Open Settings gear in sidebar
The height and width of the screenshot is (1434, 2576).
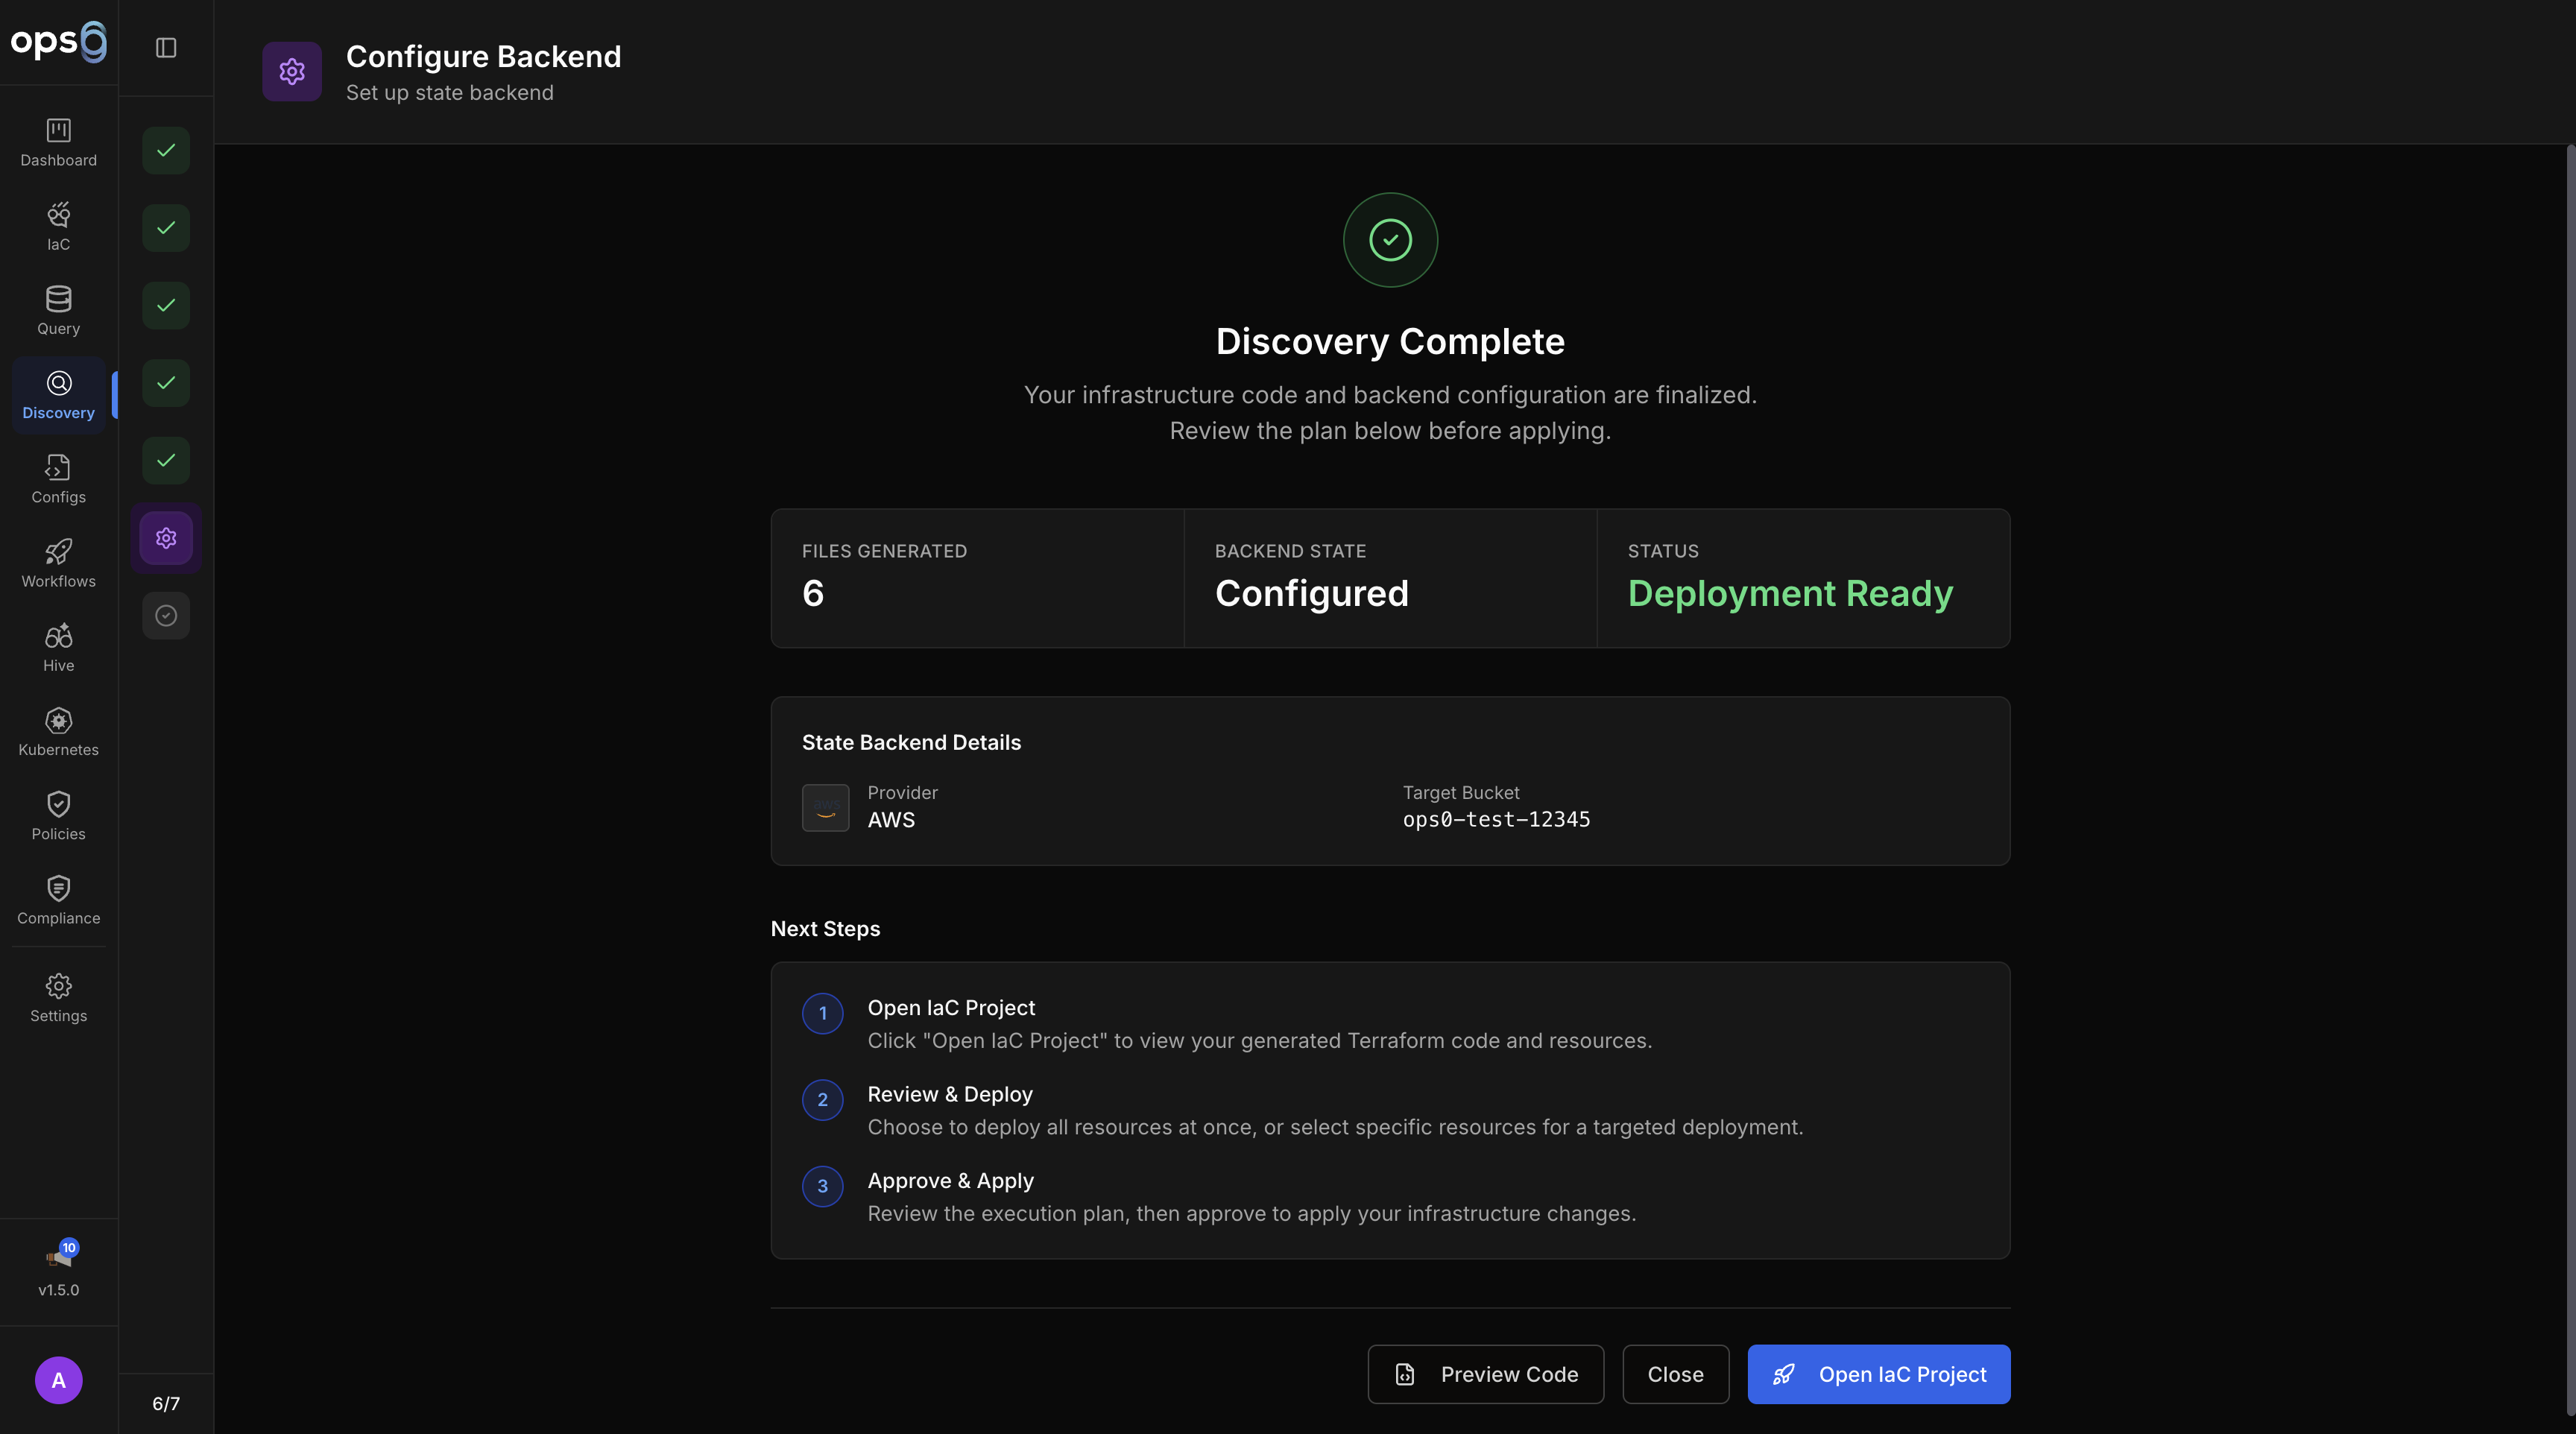pyautogui.click(x=58, y=997)
